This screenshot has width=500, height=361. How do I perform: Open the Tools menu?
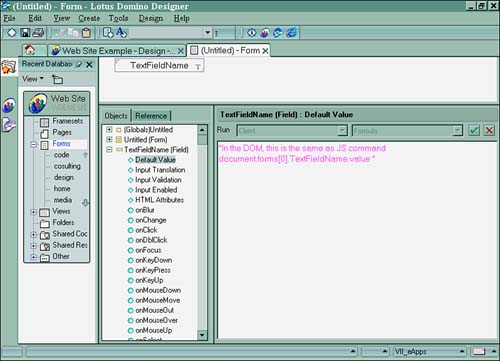coord(118,18)
